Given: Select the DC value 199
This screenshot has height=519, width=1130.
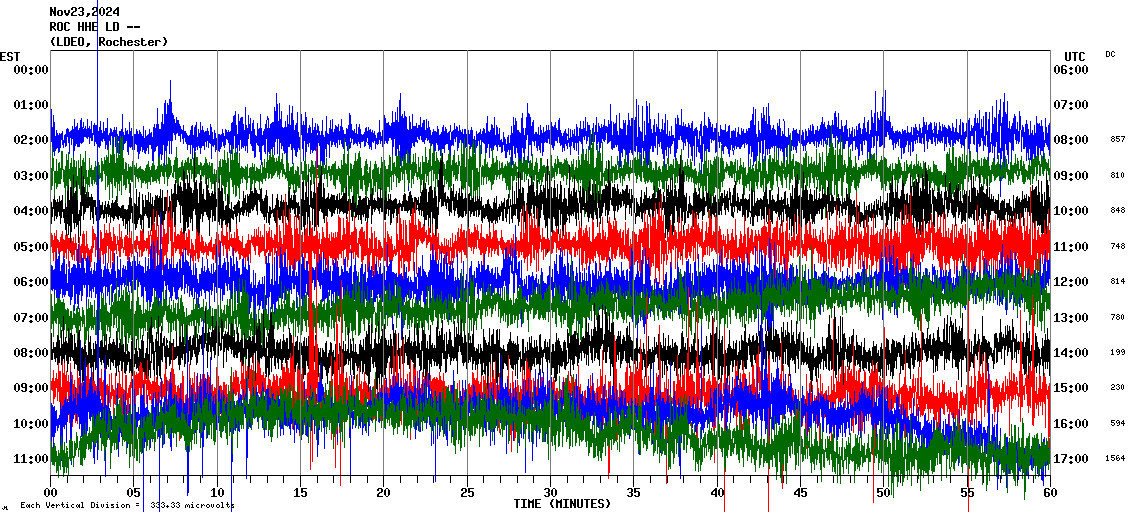Looking at the screenshot, I should [1117, 353].
